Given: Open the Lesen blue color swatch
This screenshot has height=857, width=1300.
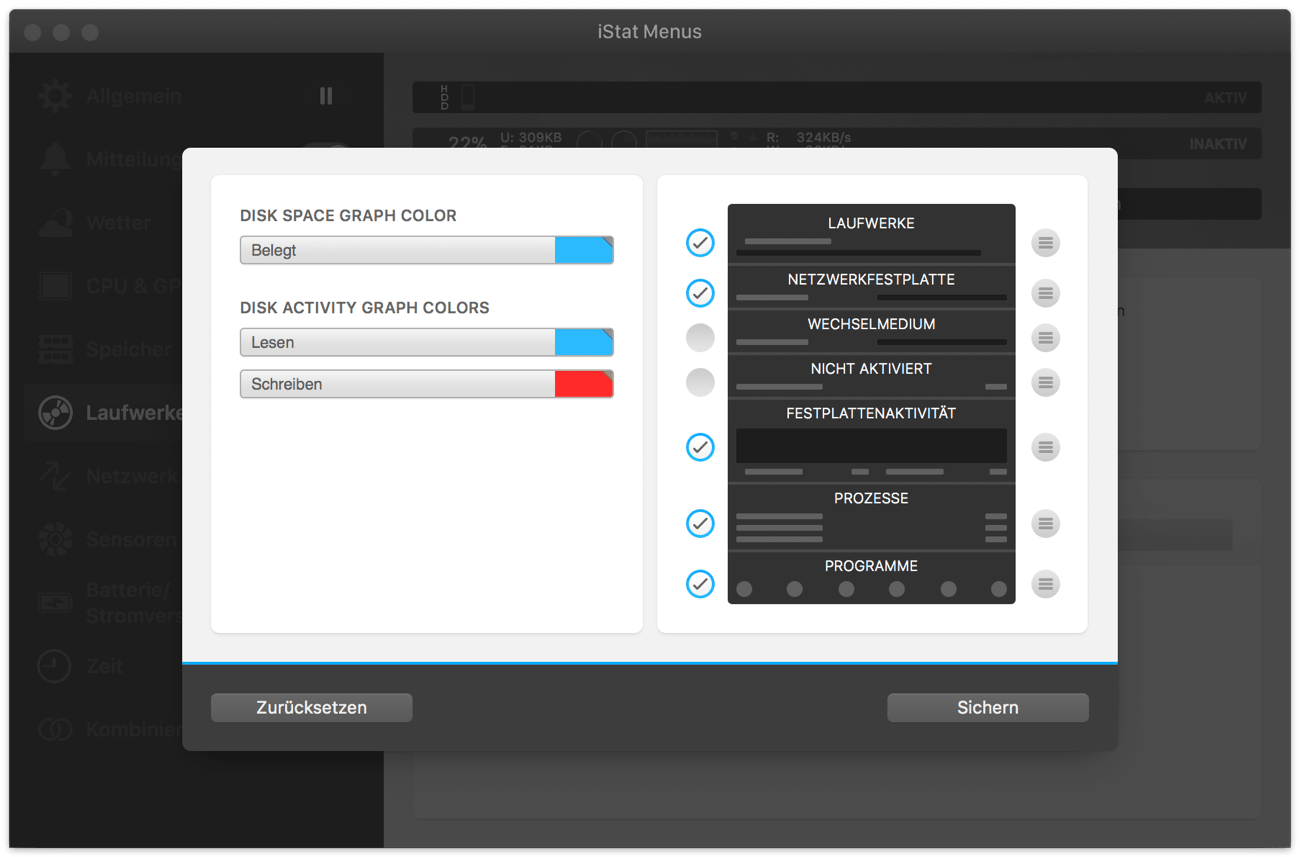Looking at the screenshot, I should [x=584, y=342].
